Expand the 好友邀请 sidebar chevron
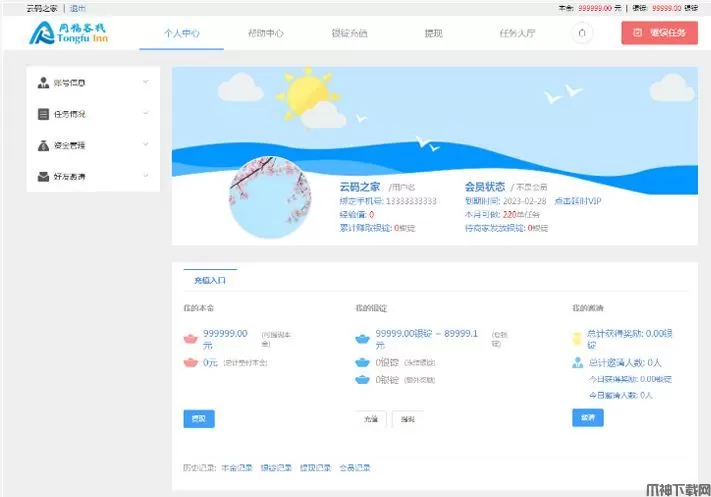Viewport: 711px width, 497px height. (x=145, y=177)
